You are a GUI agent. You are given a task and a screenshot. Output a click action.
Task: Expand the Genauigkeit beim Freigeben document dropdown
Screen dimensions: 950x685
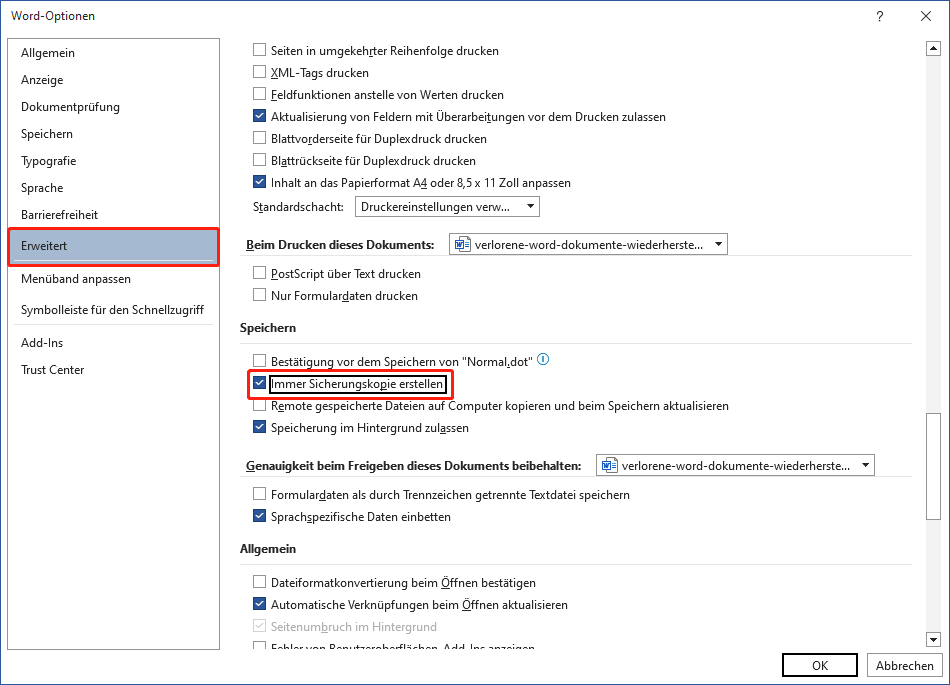[x=866, y=464]
